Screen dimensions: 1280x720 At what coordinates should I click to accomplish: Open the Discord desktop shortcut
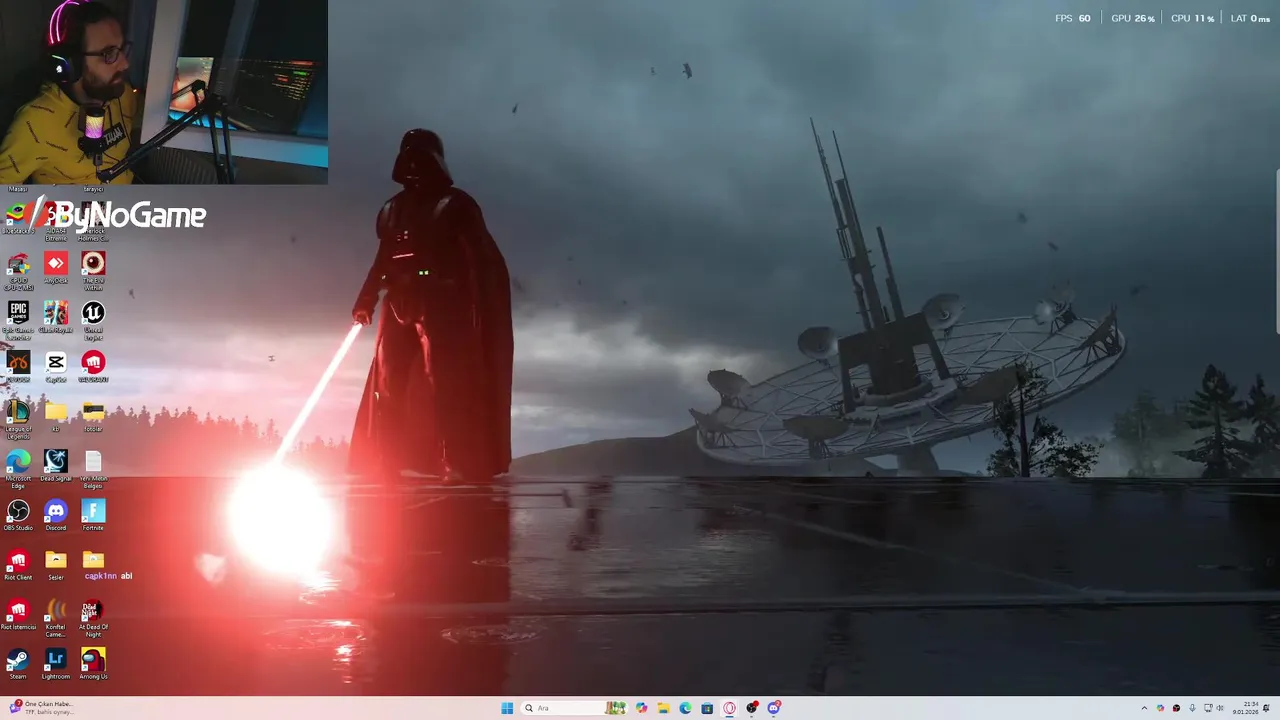(56, 514)
